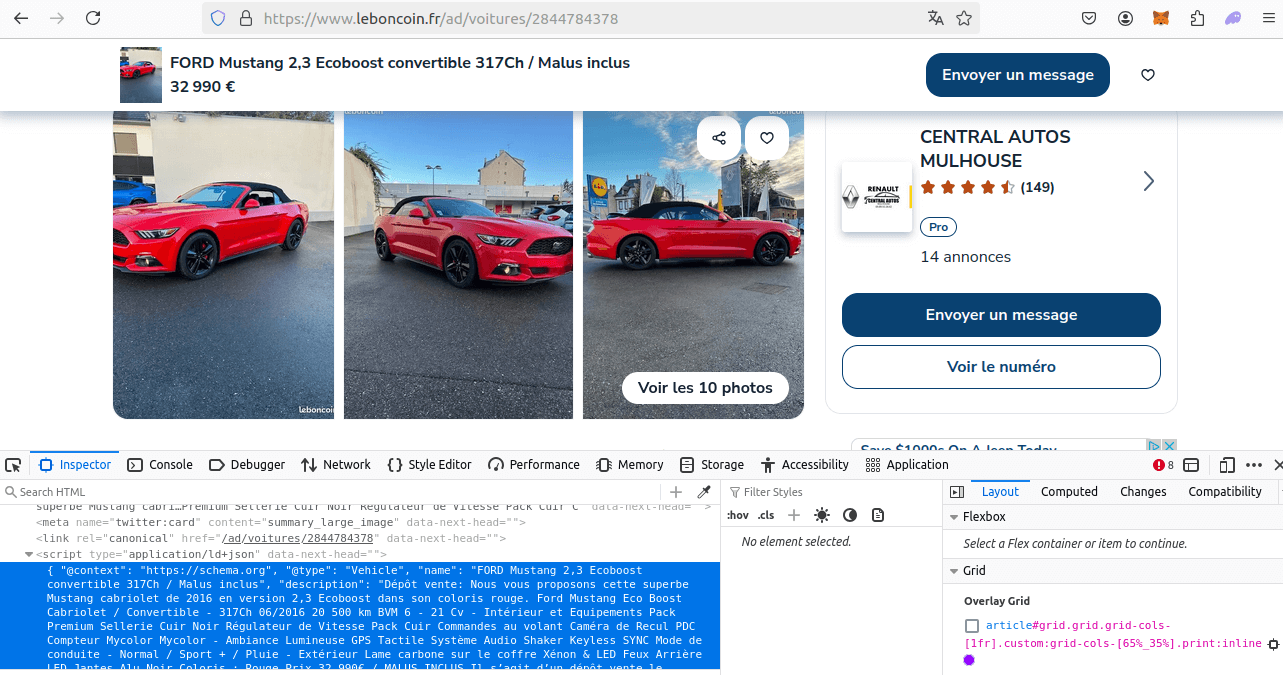Switch sidebar to Changes tab
1283x675 pixels.
click(x=1143, y=492)
